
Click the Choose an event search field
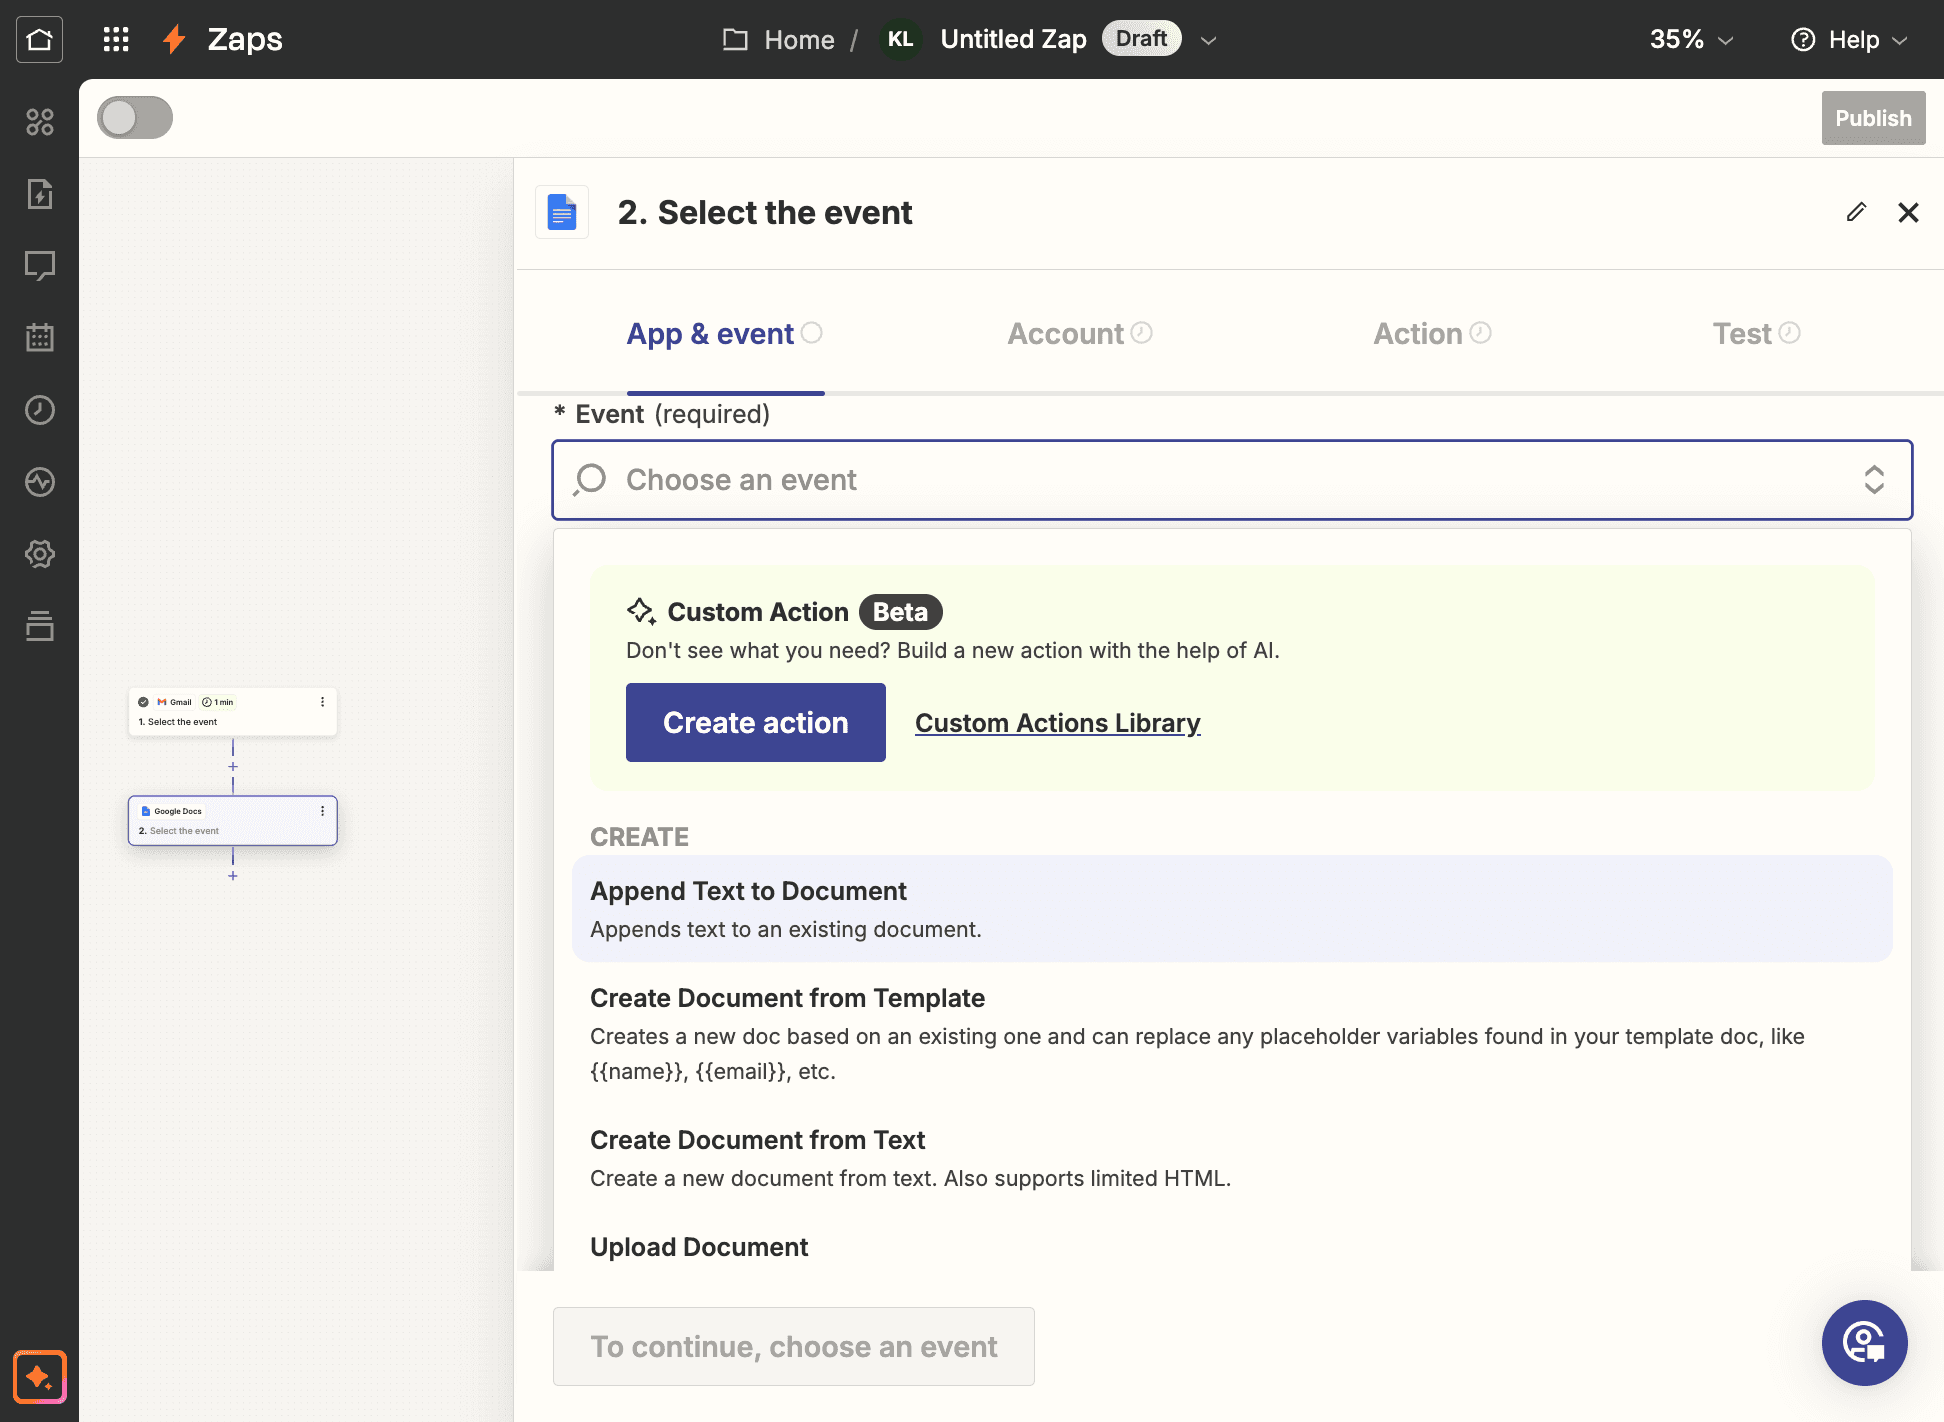(1232, 480)
